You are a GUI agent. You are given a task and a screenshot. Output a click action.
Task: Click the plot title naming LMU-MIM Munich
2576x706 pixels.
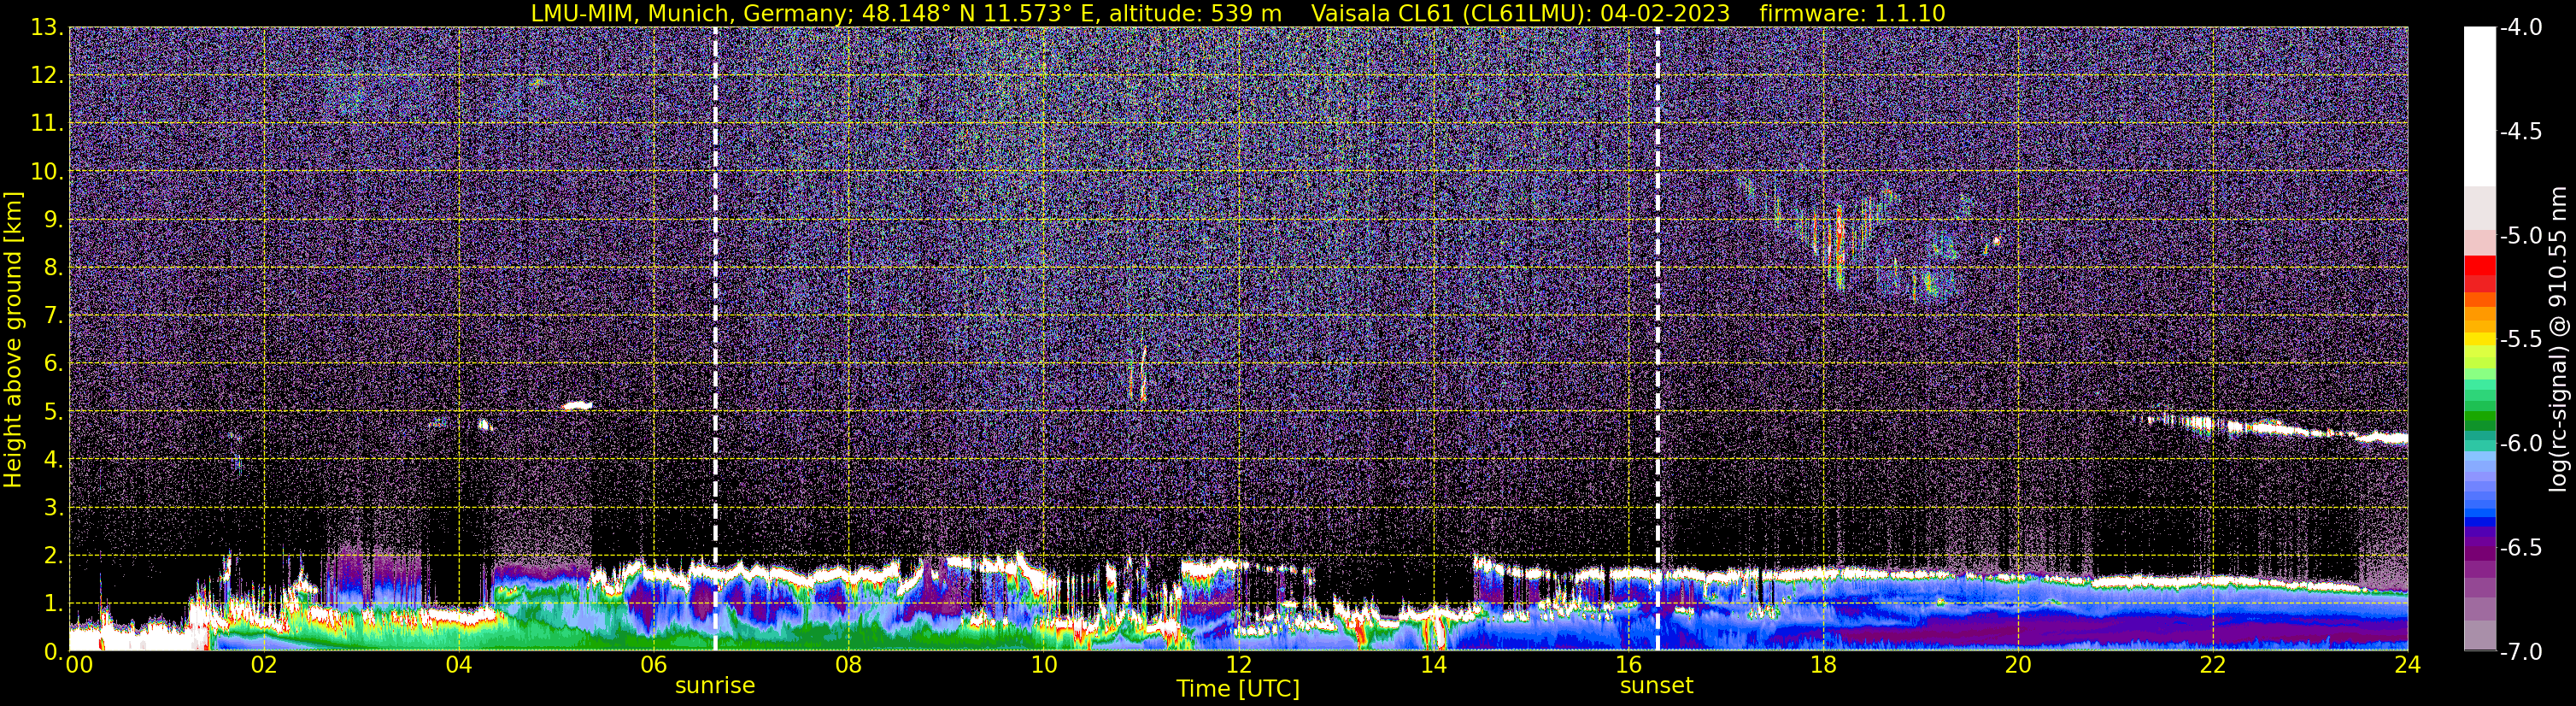pyautogui.click(x=1238, y=13)
